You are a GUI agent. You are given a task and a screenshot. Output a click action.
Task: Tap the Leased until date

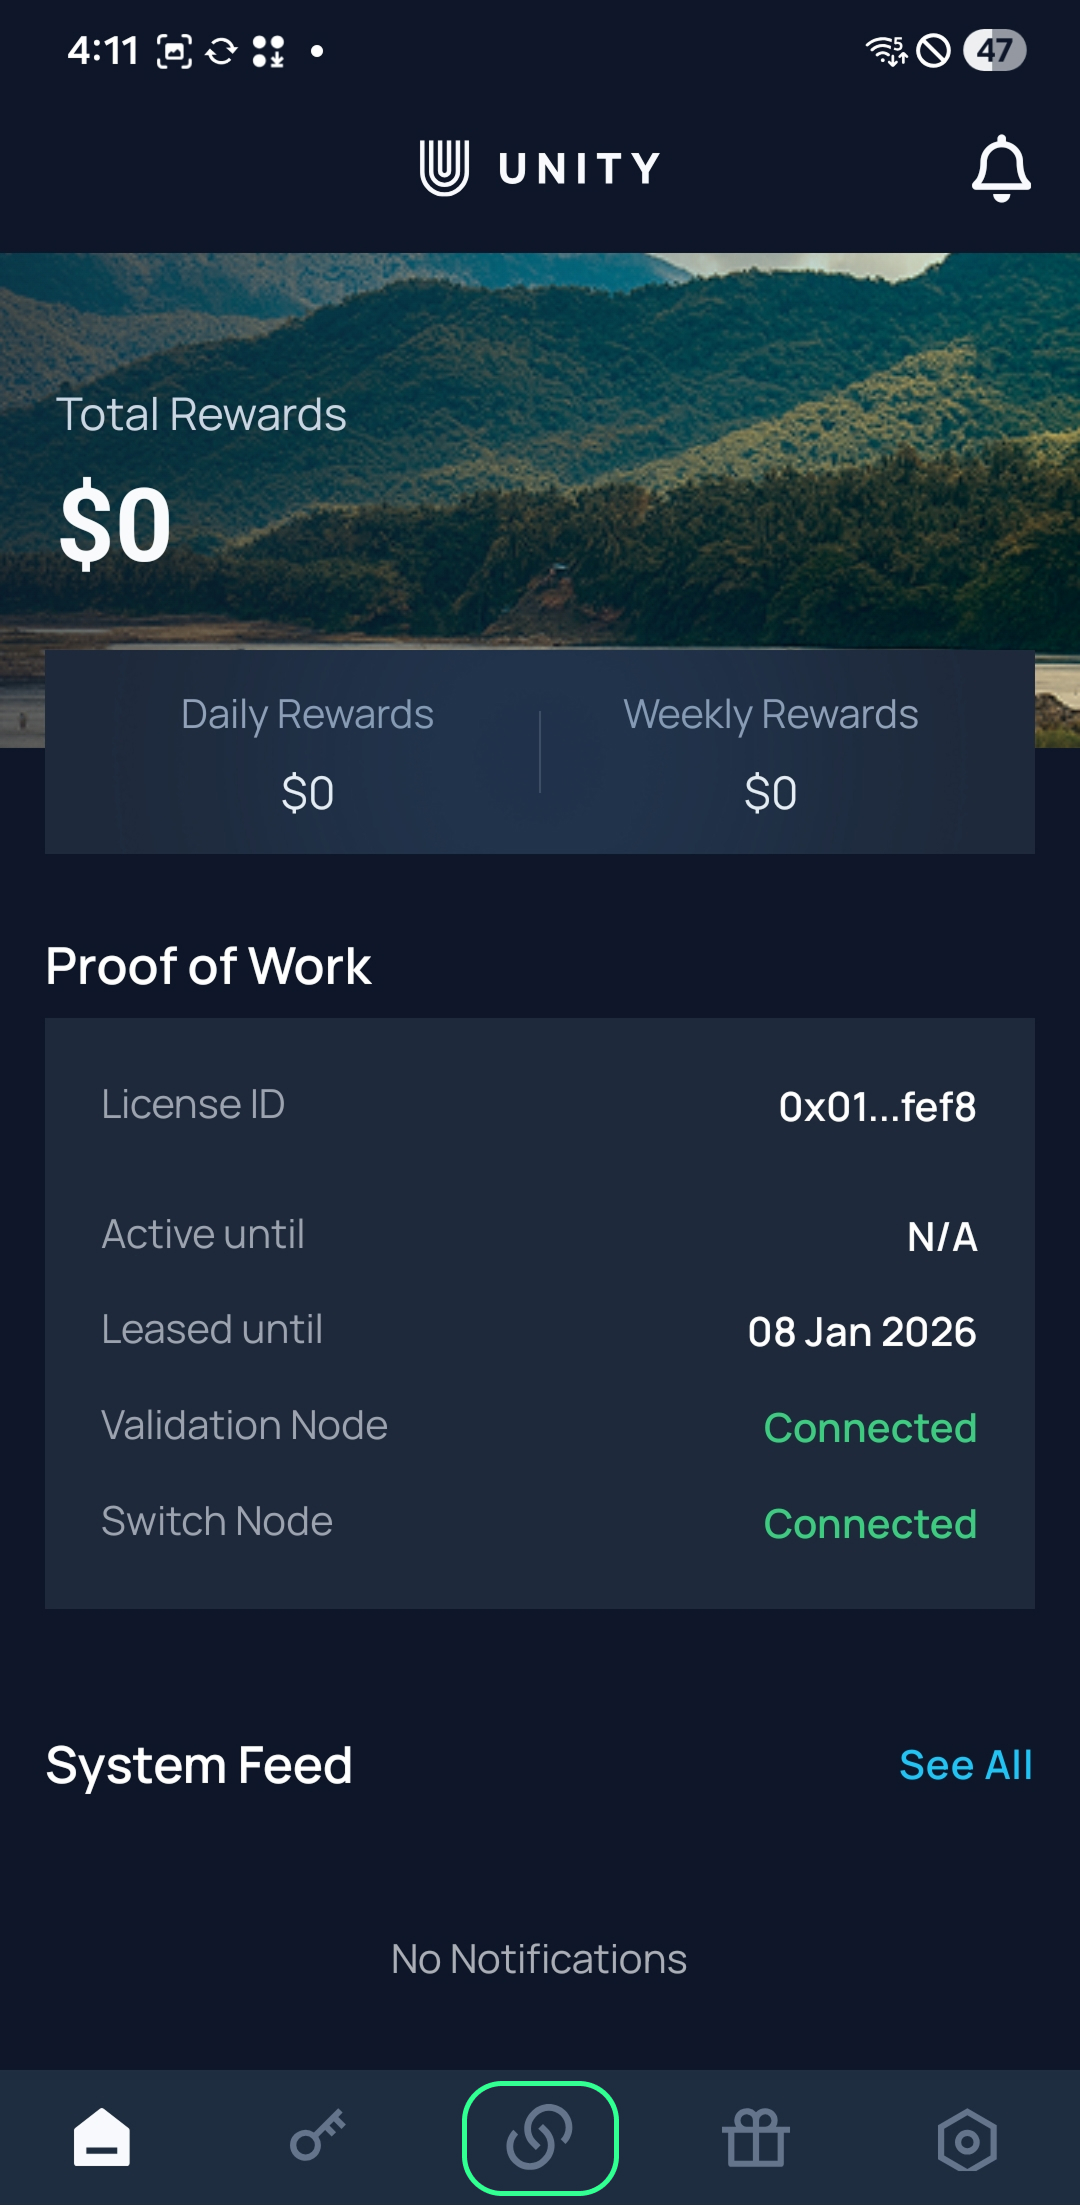click(862, 1332)
